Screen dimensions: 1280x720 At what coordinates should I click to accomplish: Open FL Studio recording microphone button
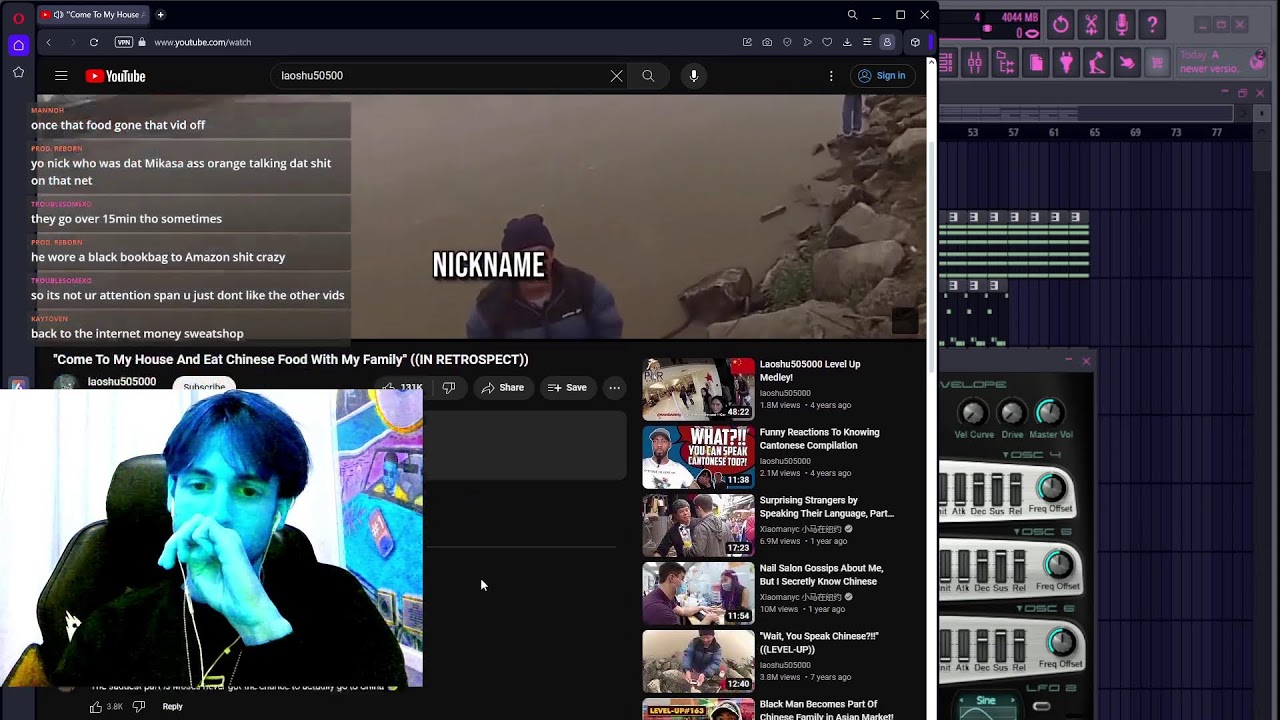[1122, 25]
